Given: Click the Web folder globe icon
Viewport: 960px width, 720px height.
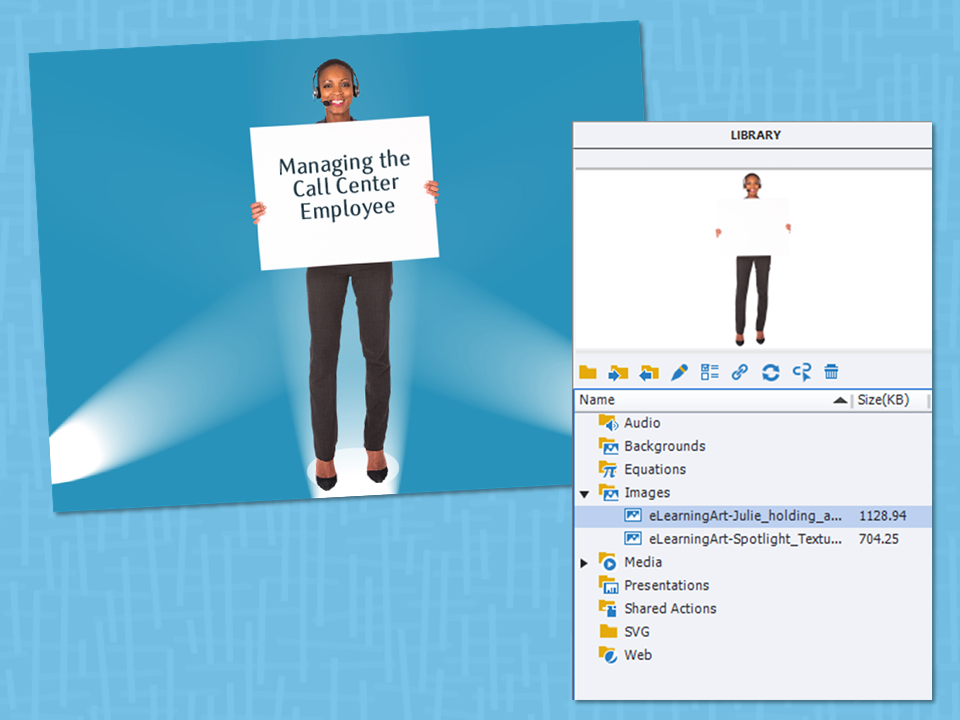Looking at the screenshot, I should coord(608,654).
